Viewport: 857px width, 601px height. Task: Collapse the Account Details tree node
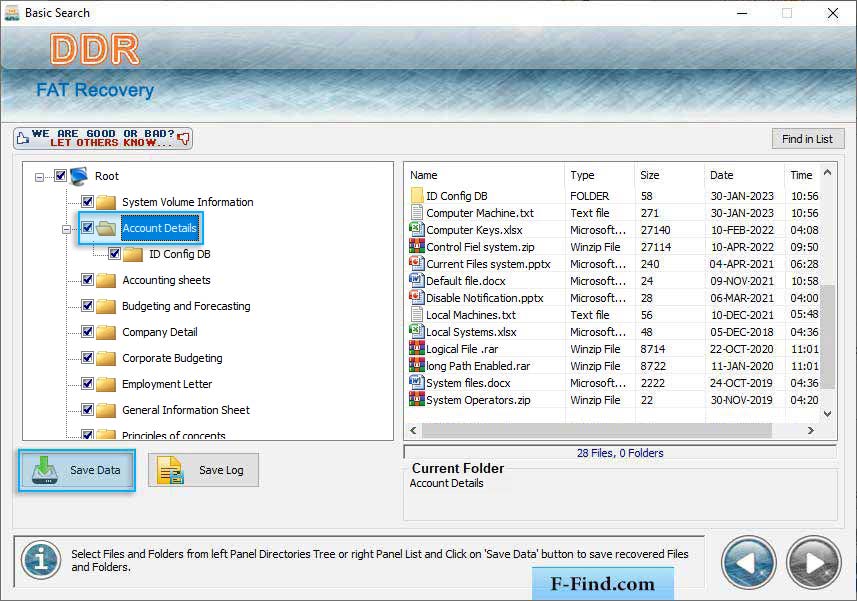[x=66, y=229]
